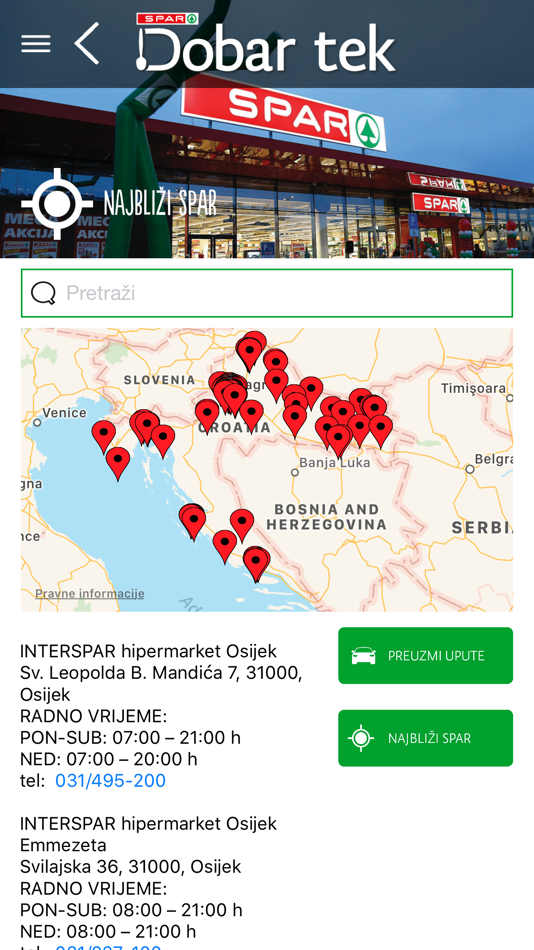Tap the crosshair icon beside Najbliži Spar banner
Screen dimensions: 534x950
click(x=57, y=204)
